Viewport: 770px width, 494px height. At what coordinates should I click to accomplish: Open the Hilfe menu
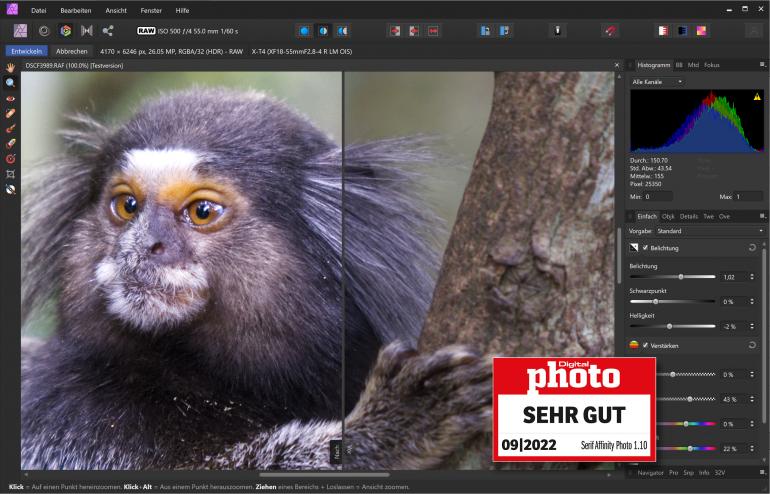coord(182,10)
